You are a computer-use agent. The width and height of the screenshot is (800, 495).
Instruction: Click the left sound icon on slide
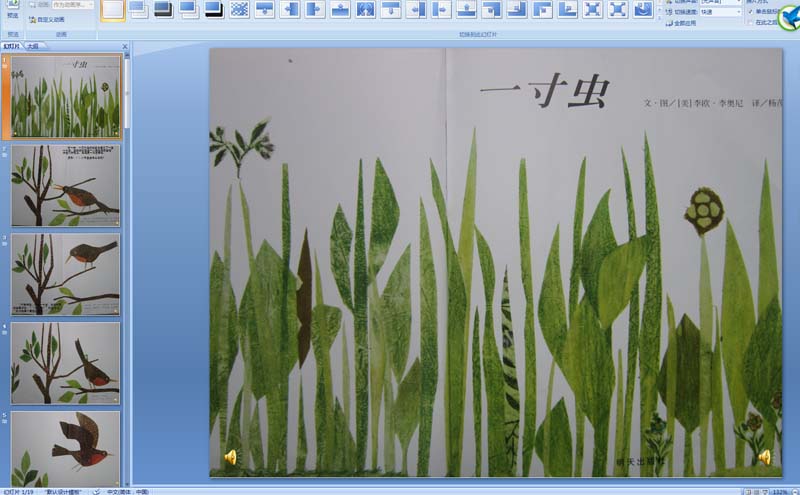[231, 457]
